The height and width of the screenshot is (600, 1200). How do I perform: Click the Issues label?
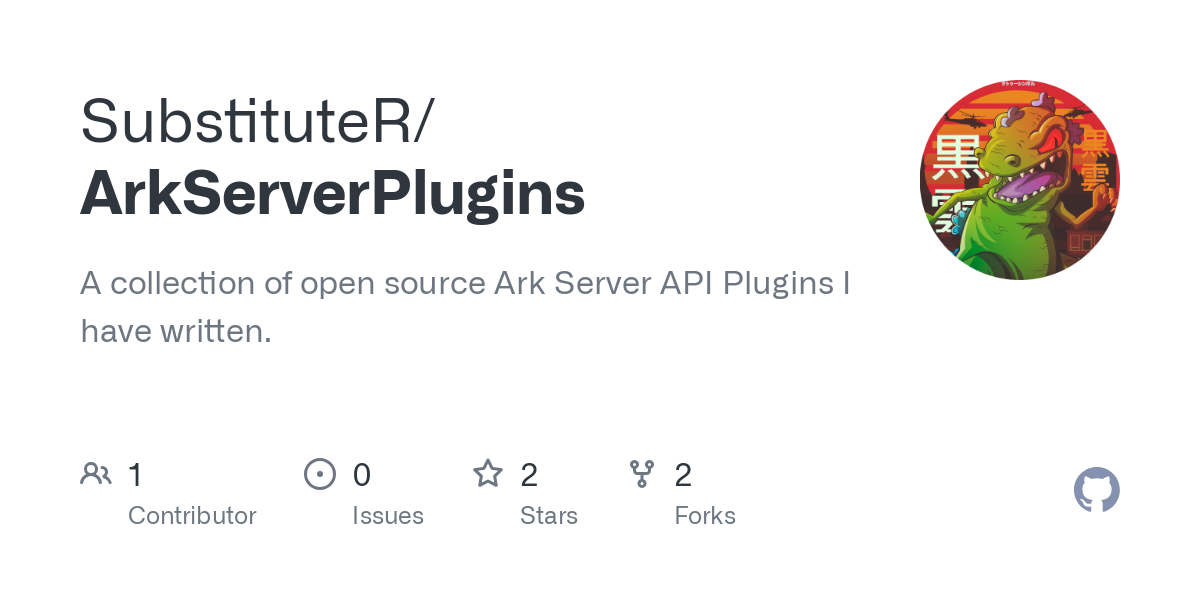point(388,516)
